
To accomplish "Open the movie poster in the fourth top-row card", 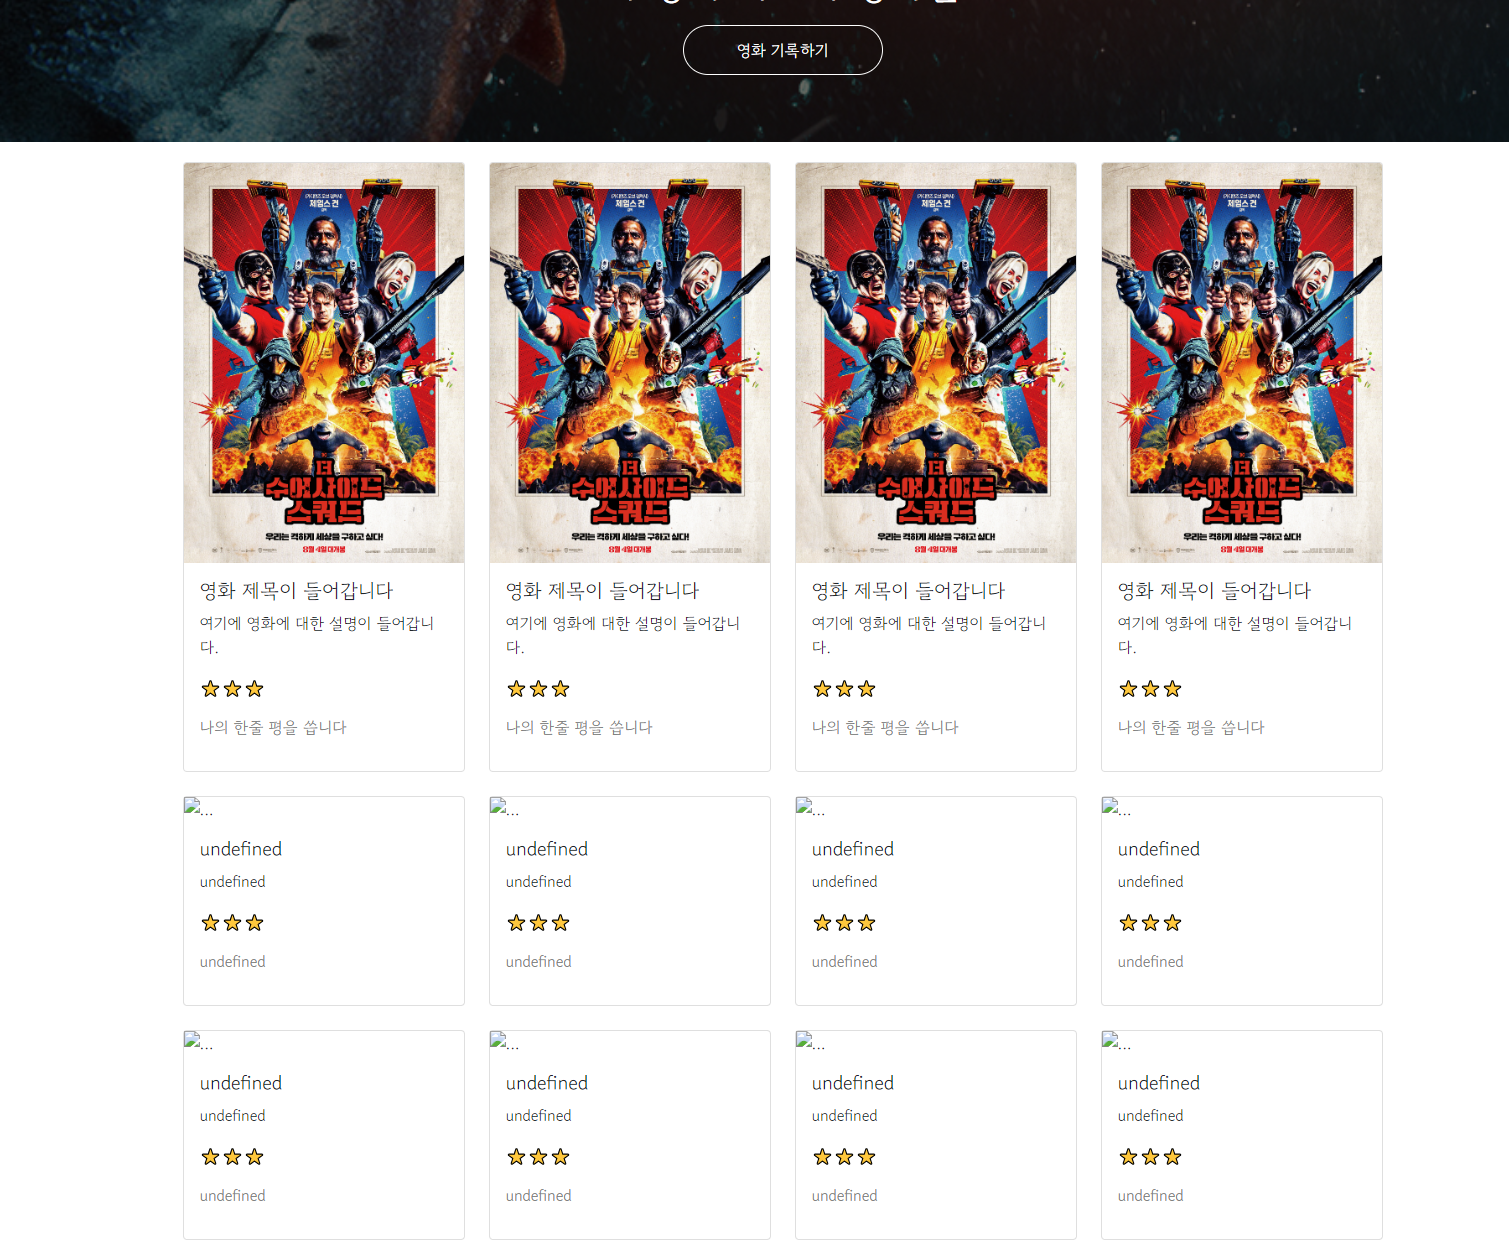I will 1242,363.
